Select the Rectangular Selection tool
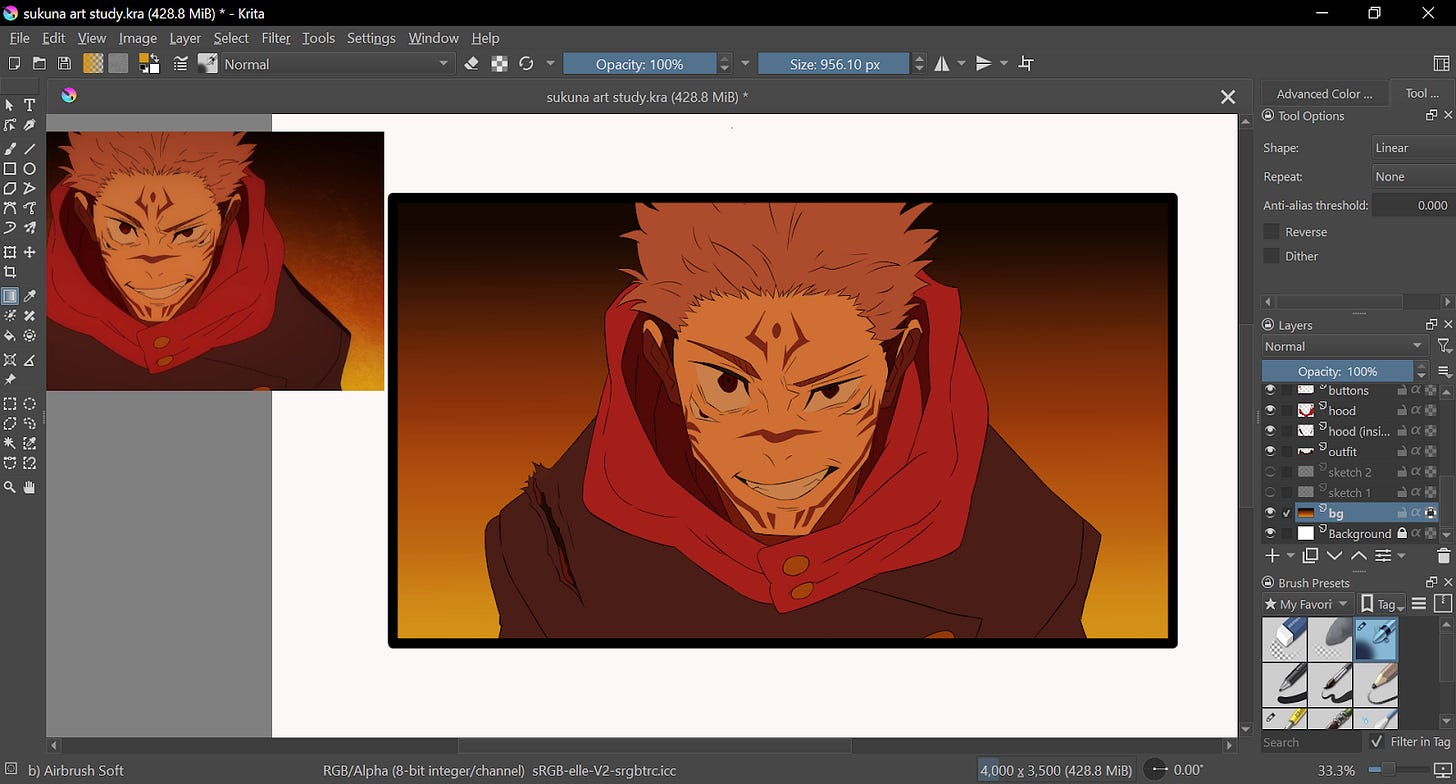The image size is (1456, 784). [x=10, y=404]
